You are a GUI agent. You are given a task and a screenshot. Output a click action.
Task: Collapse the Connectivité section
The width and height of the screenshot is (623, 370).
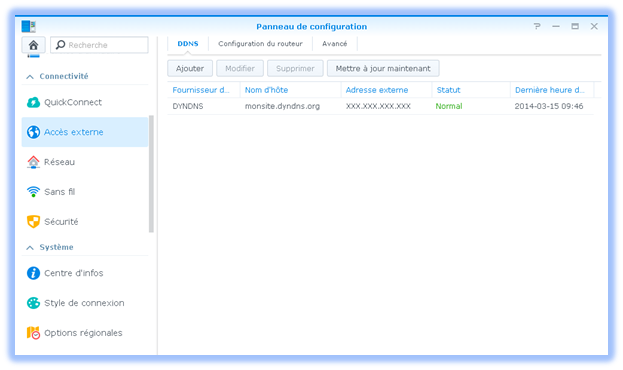coord(30,76)
